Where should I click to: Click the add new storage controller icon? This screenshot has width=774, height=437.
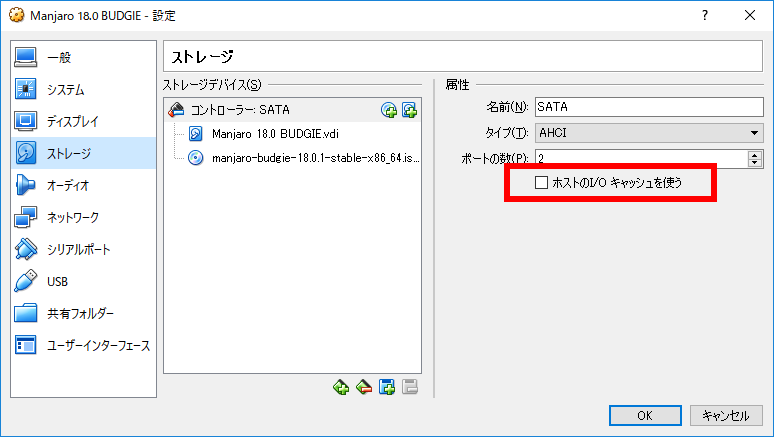[341, 387]
